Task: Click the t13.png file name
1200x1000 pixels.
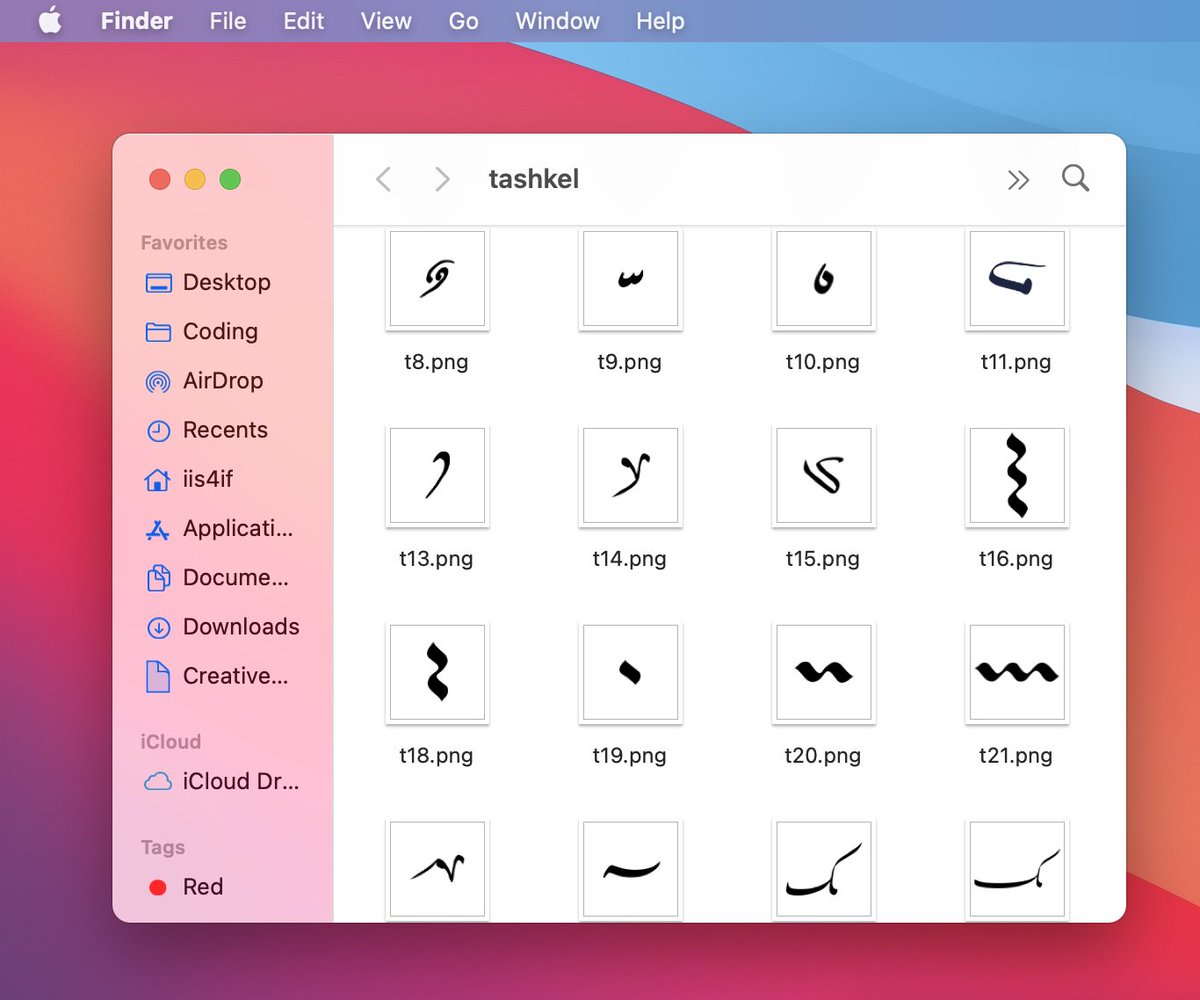Action: click(x=436, y=559)
